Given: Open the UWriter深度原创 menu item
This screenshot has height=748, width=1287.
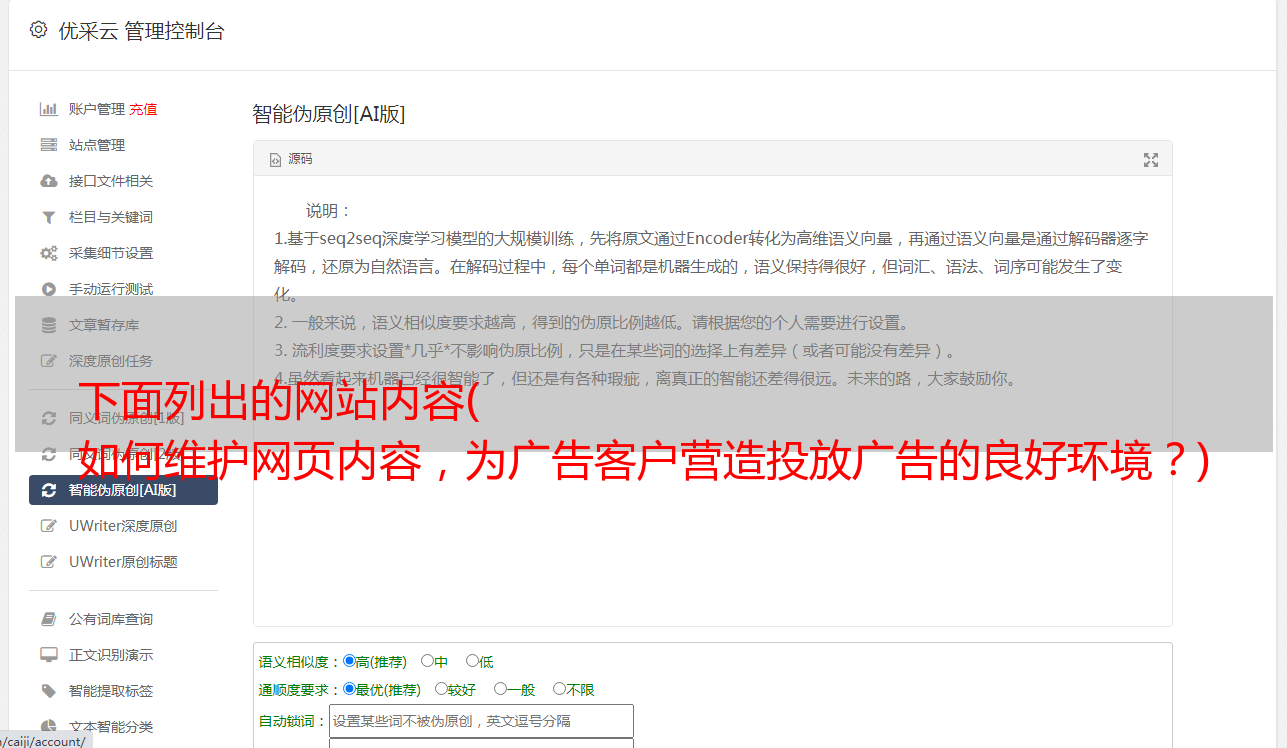Looking at the screenshot, I should pos(124,526).
